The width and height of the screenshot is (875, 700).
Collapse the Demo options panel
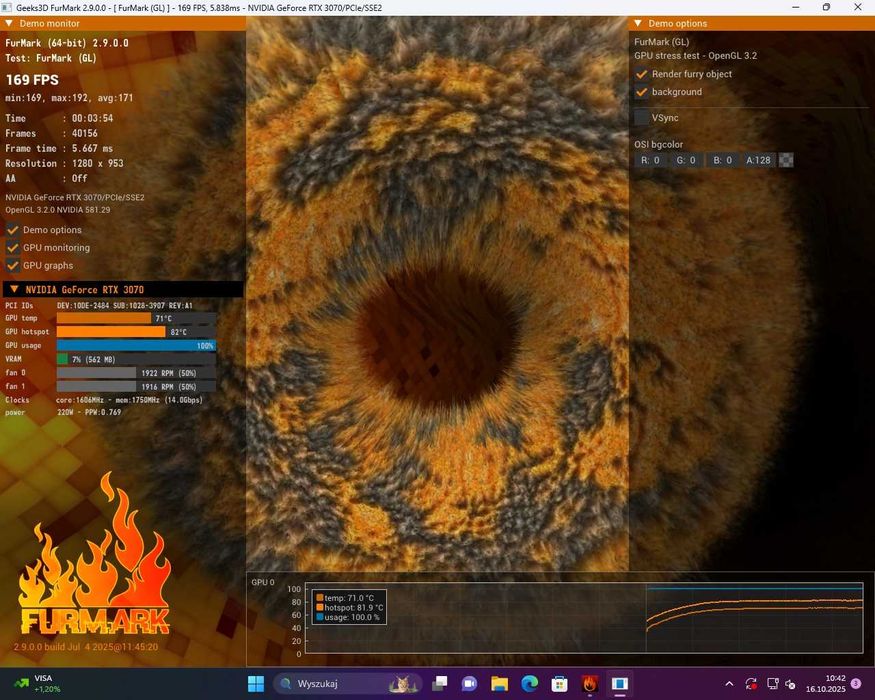[x=637, y=23]
